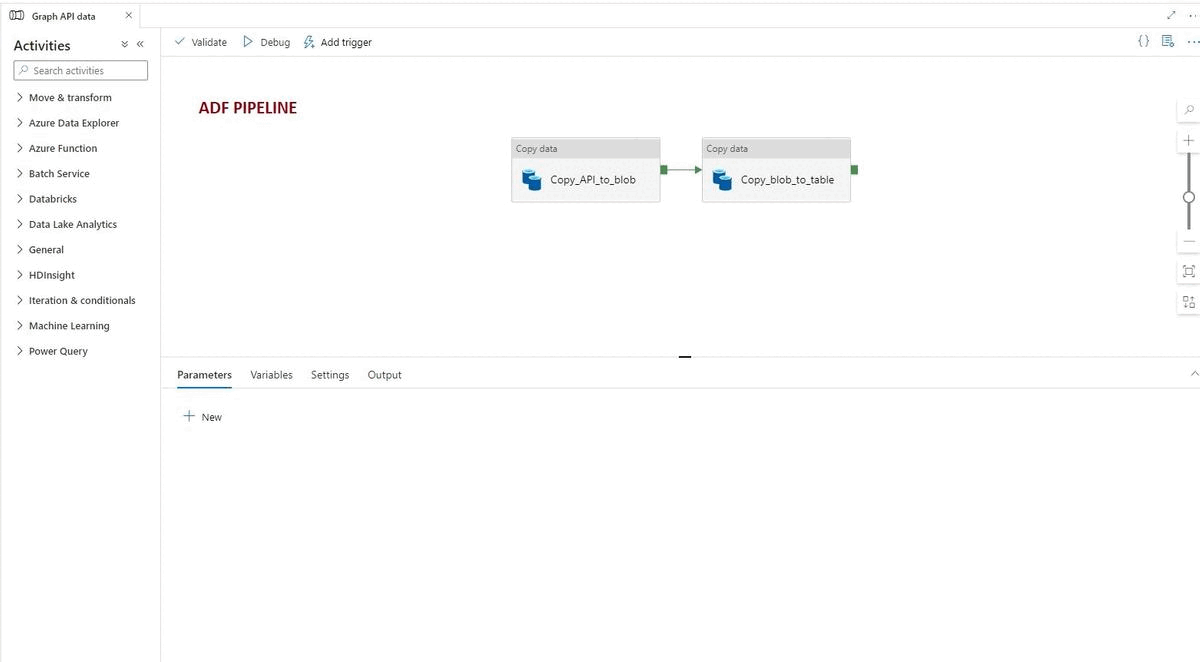Image resolution: width=1200 pixels, height=663 pixels.
Task: Collapse the Activities pane with double chevron
Action: pyautogui.click(x=139, y=44)
